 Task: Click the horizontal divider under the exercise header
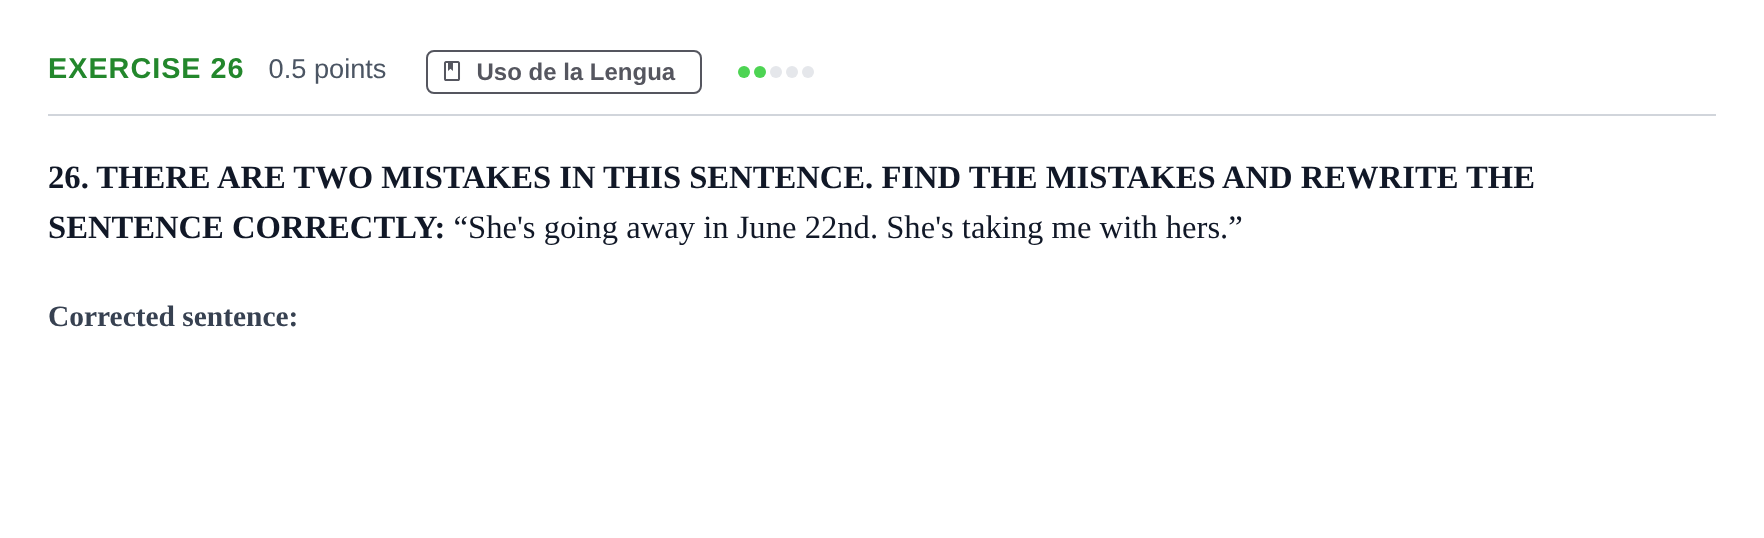[x=882, y=115]
